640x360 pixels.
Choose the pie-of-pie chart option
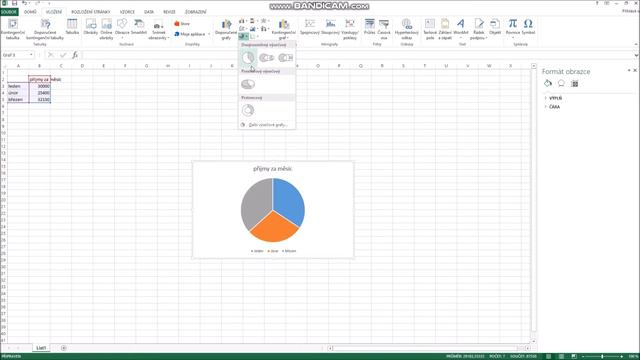pyautogui.click(x=267, y=58)
